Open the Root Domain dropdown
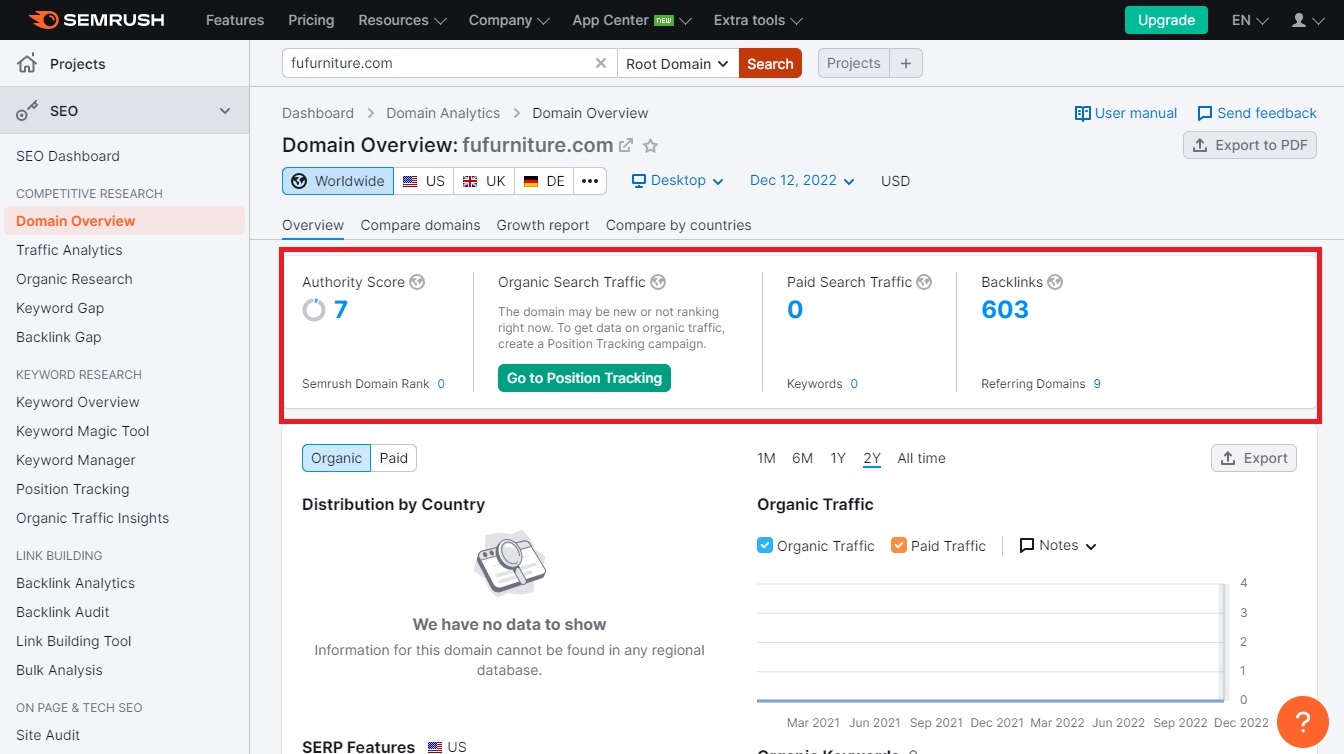Screen dimensions: 1344x754 (x=677, y=63)
